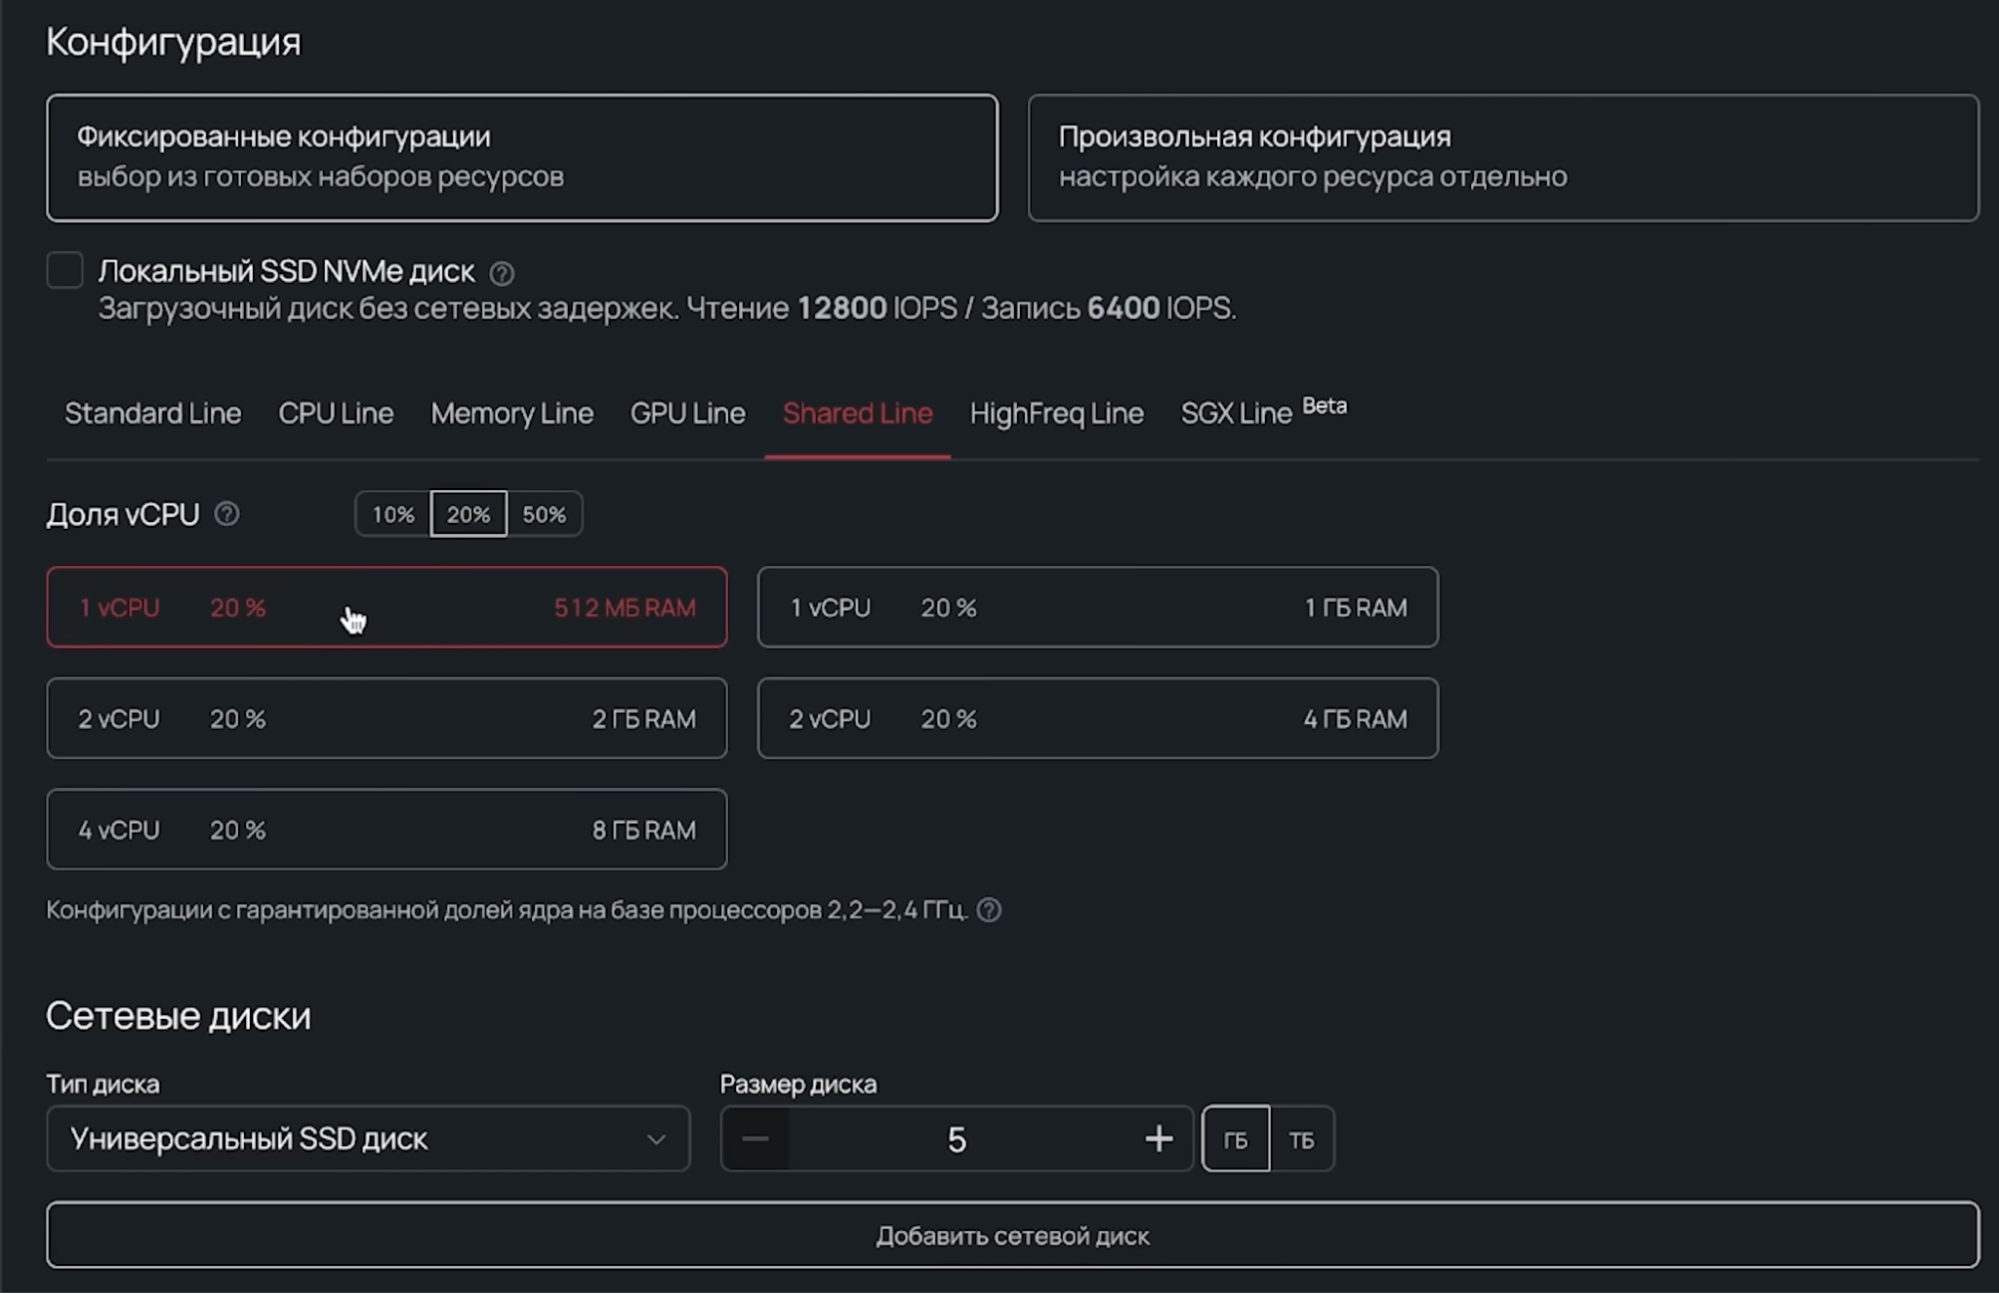Screen dimensions: 1999x1294
Task: Click help icon after processor frequency description
Action: point(989,910)
